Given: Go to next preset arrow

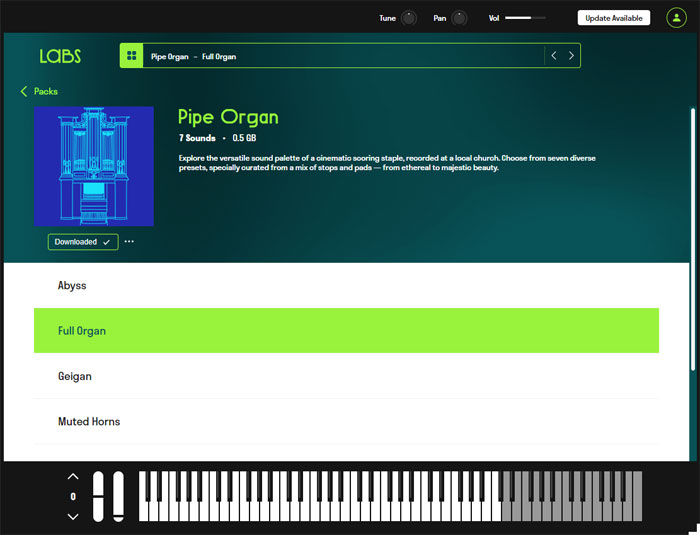Looking at the screenshot, I should pyautogui.click(x=571, y=55).
